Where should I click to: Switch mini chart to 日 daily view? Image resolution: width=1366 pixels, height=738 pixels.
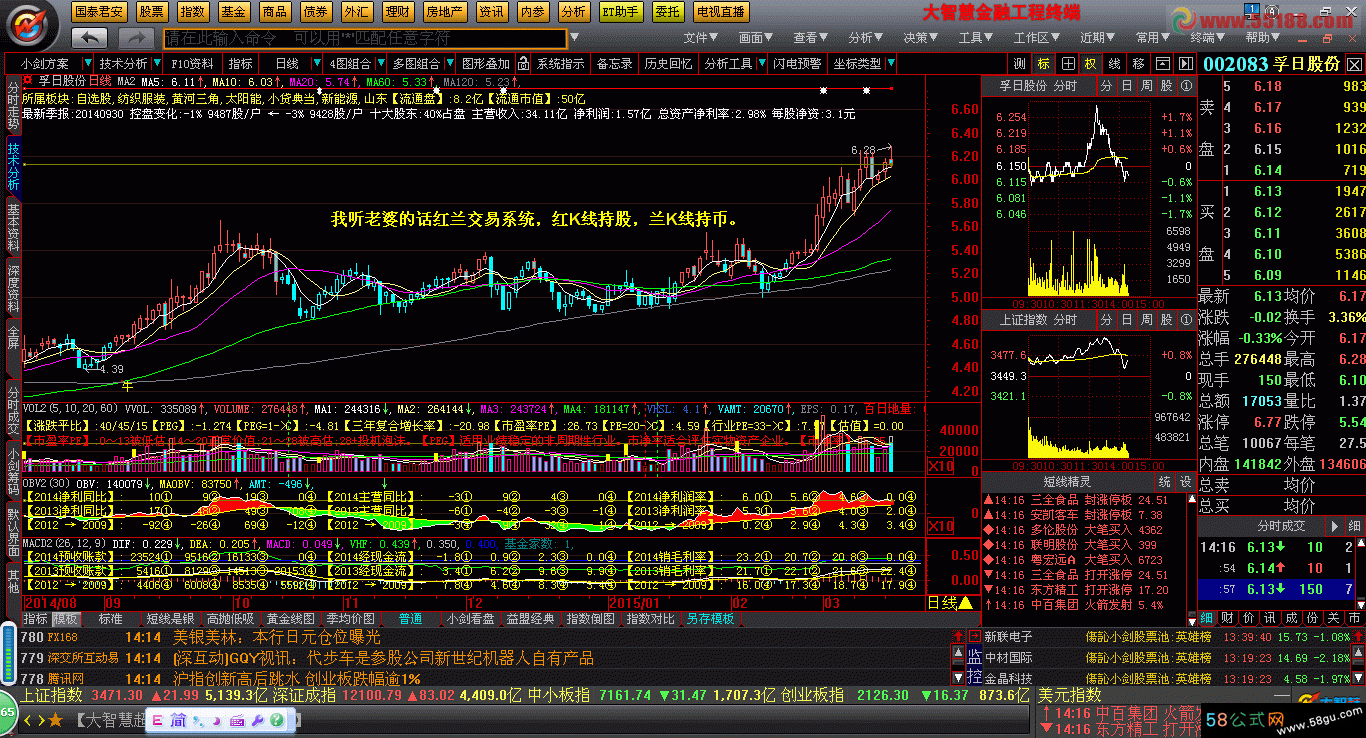[1127, 86]
